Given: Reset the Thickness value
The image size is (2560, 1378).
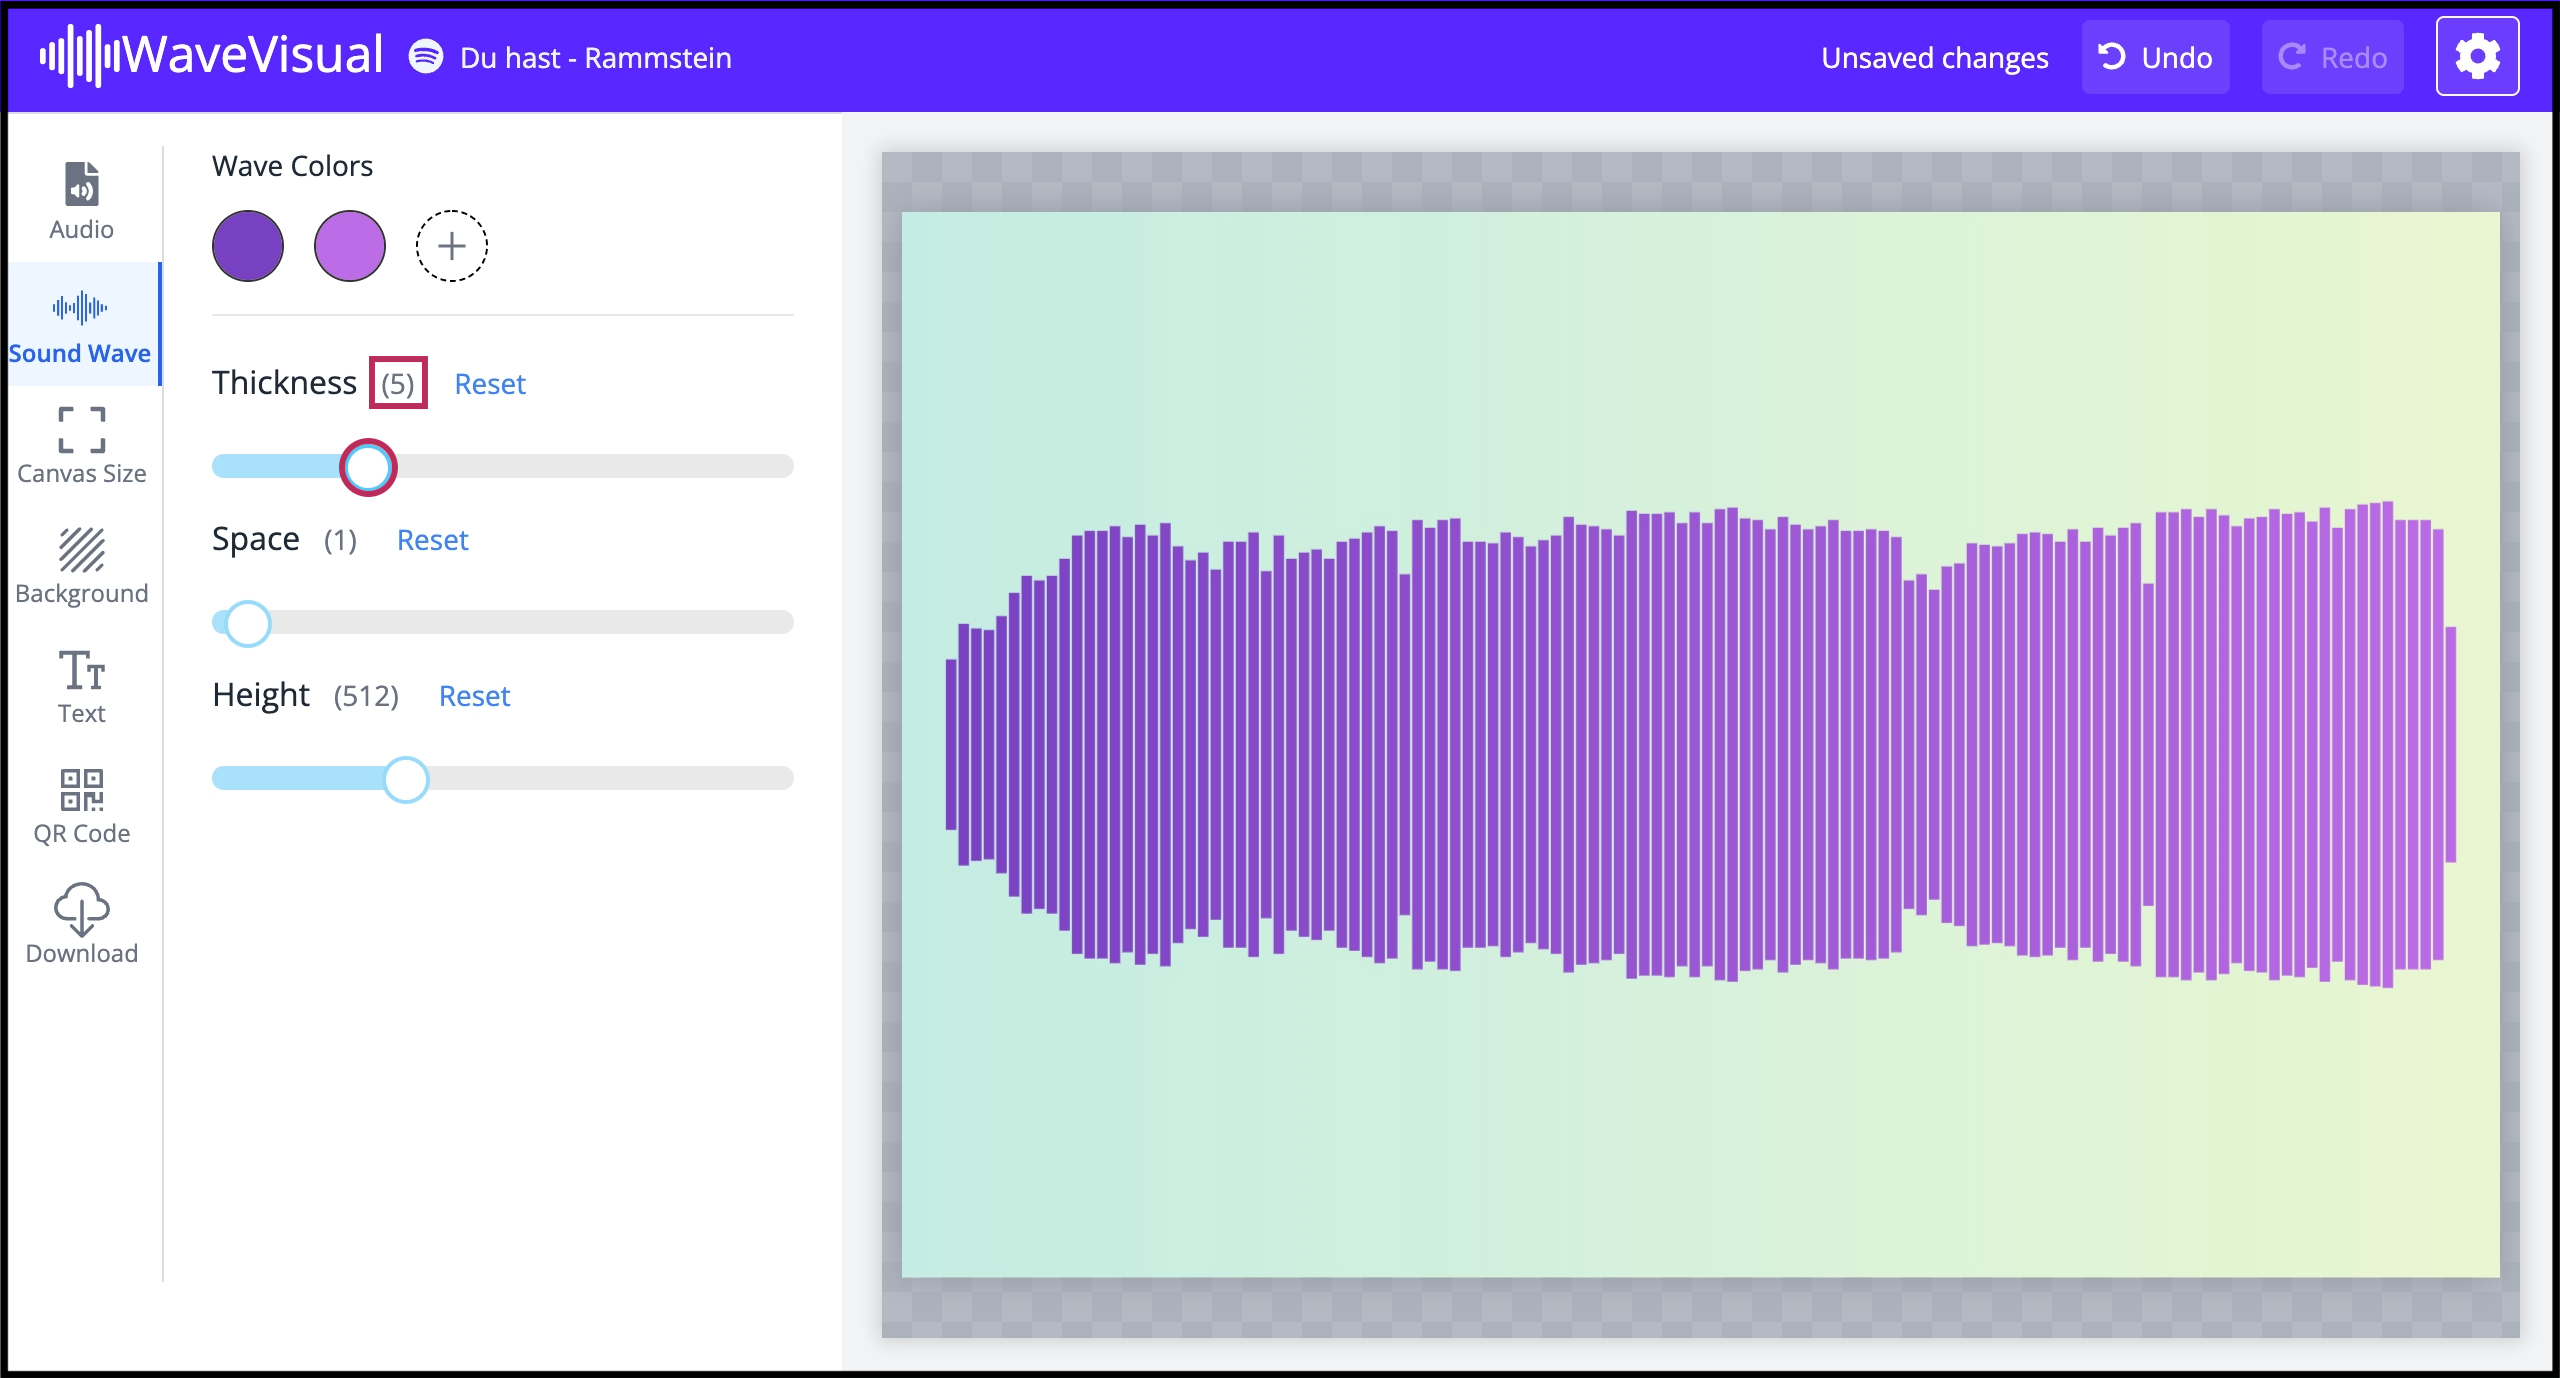Looking at the screenshot, I should pyautogui.click(x=490, y=384).
